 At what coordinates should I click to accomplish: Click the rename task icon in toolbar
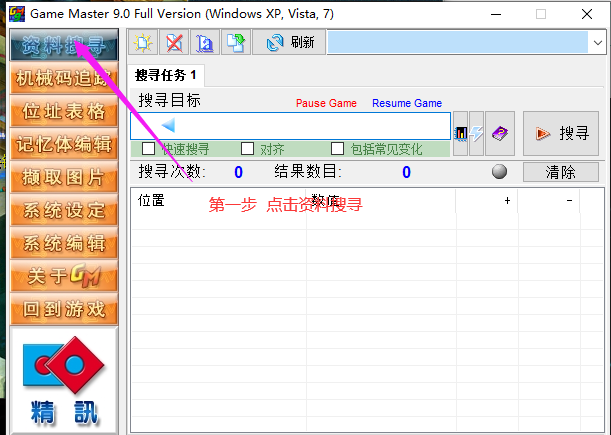205,42
